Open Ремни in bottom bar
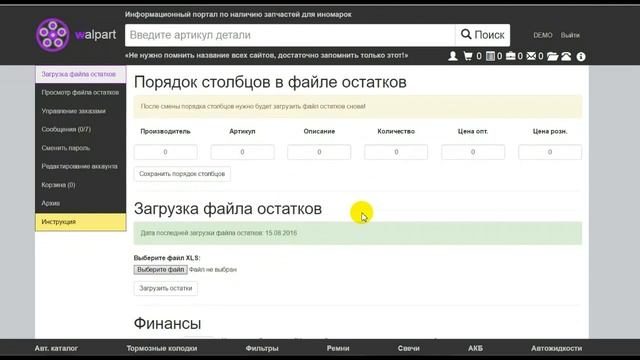Viewport: 640px width, 360px height. [338, 349]
